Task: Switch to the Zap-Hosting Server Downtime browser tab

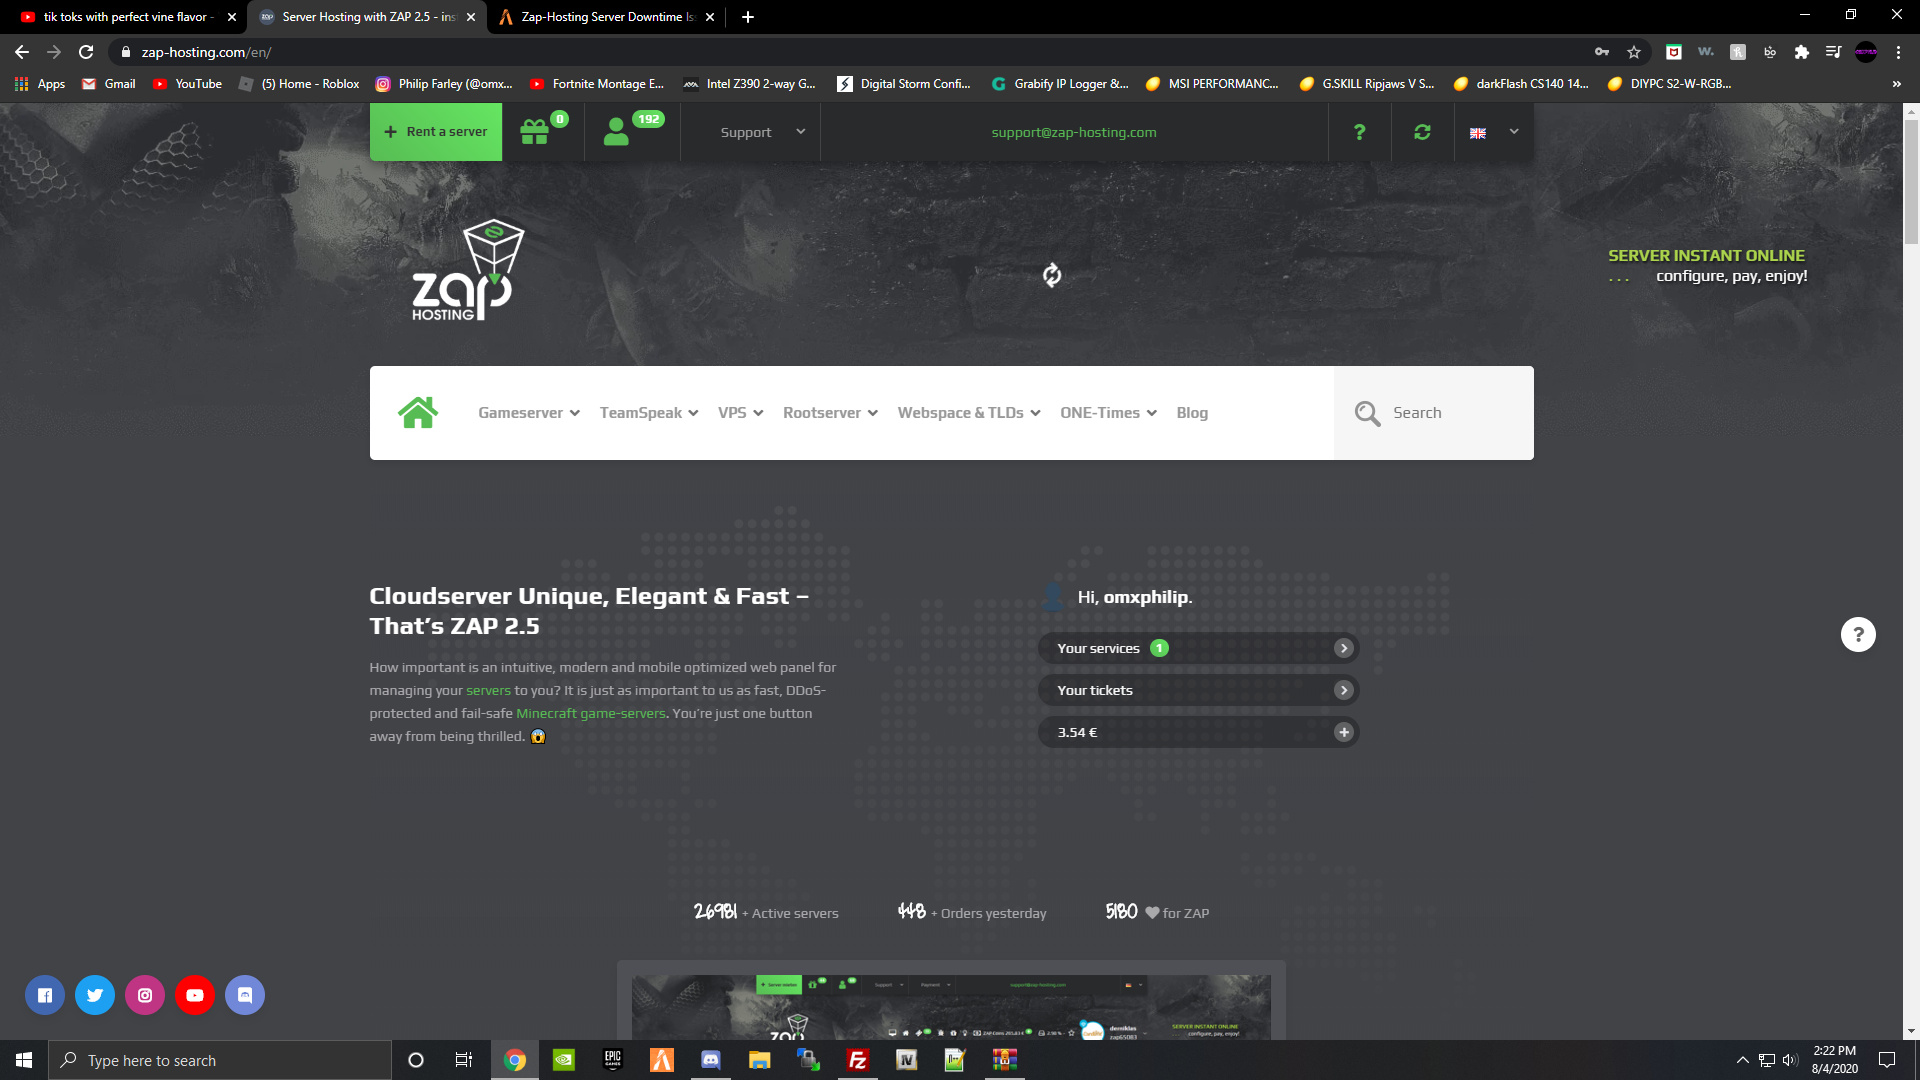Action: click(x=600, y=17)
